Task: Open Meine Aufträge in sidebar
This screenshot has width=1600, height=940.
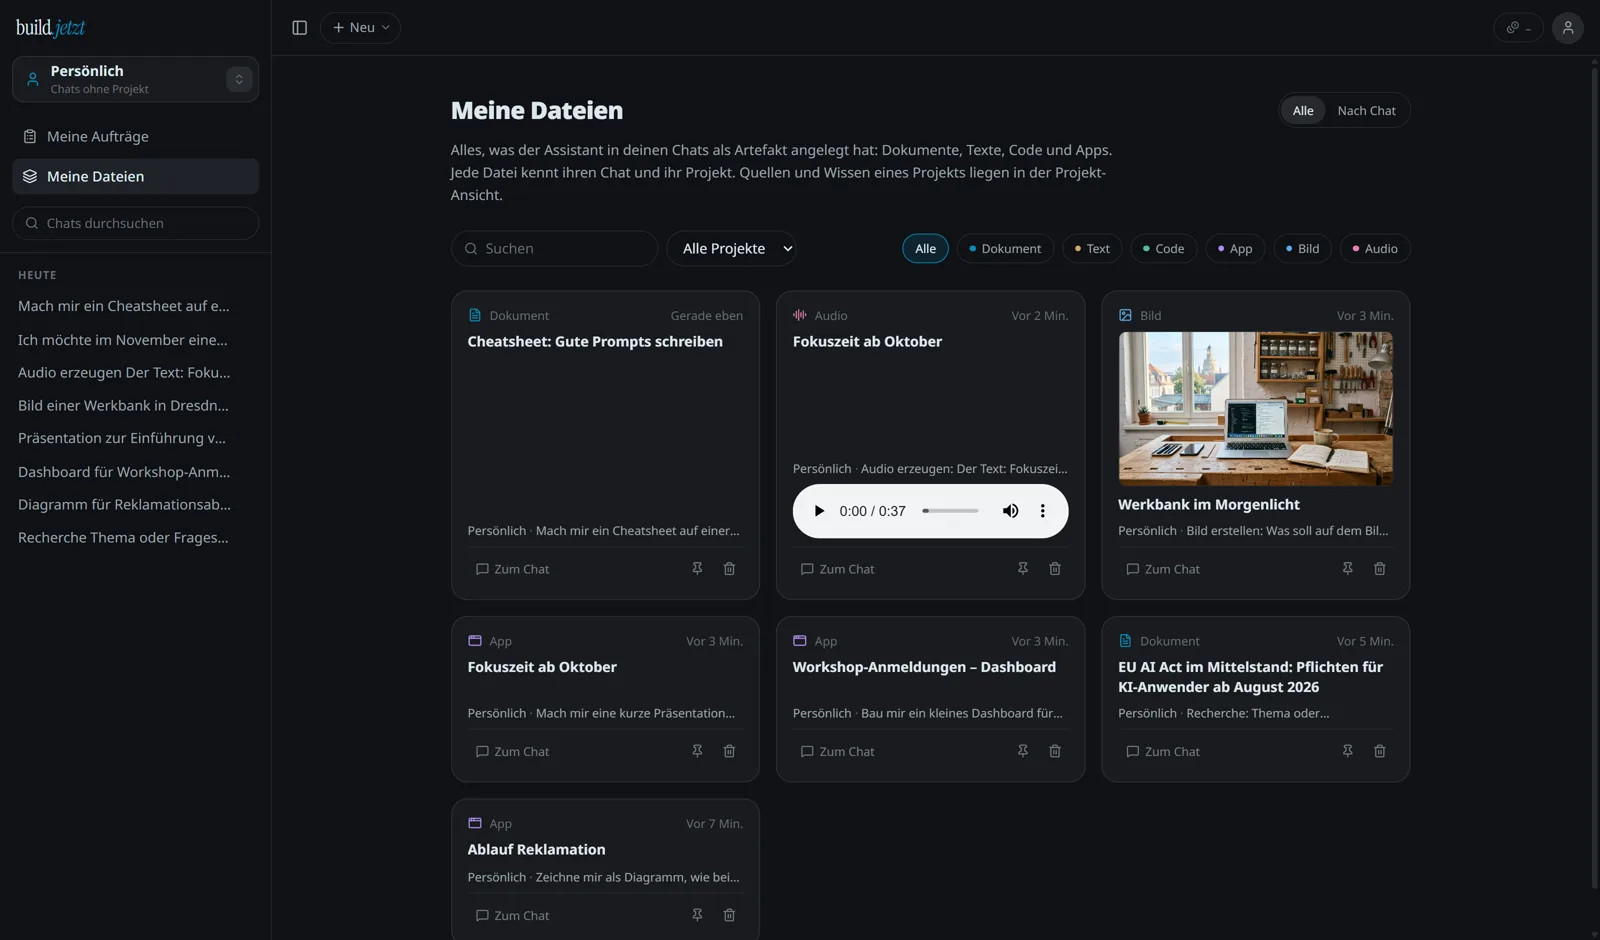Action: [135, 137]
